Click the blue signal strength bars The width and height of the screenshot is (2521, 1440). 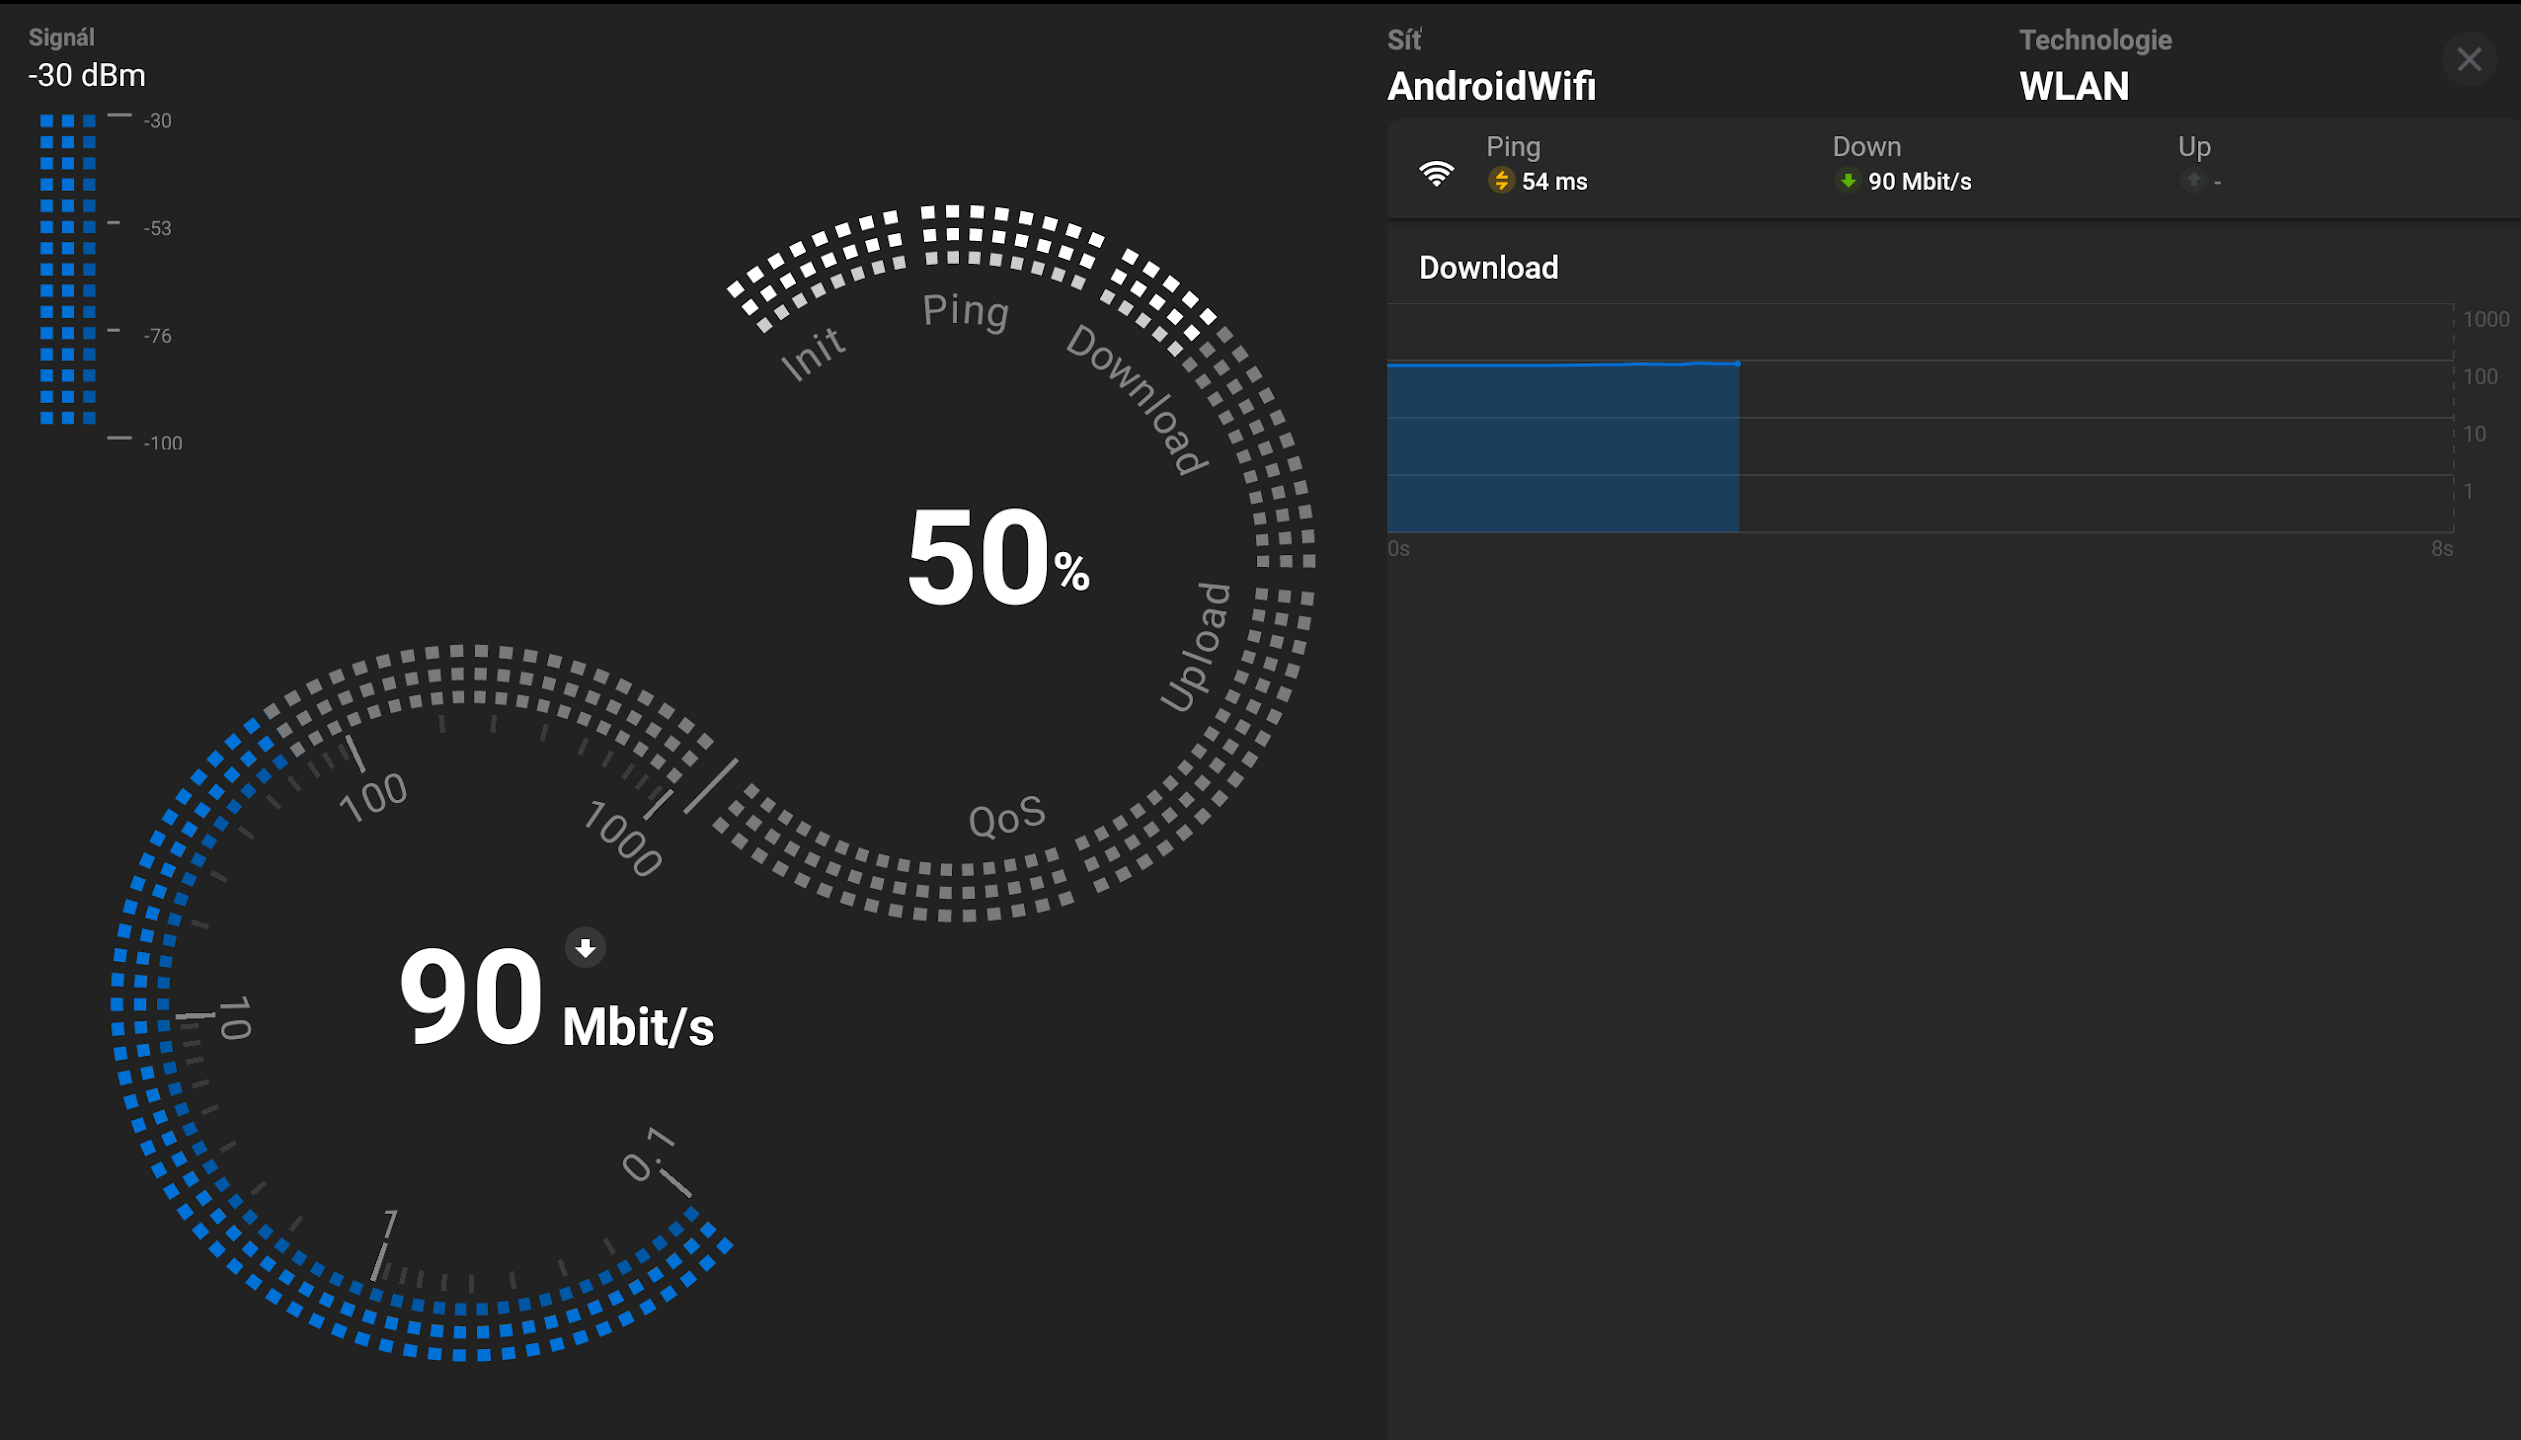67,268
